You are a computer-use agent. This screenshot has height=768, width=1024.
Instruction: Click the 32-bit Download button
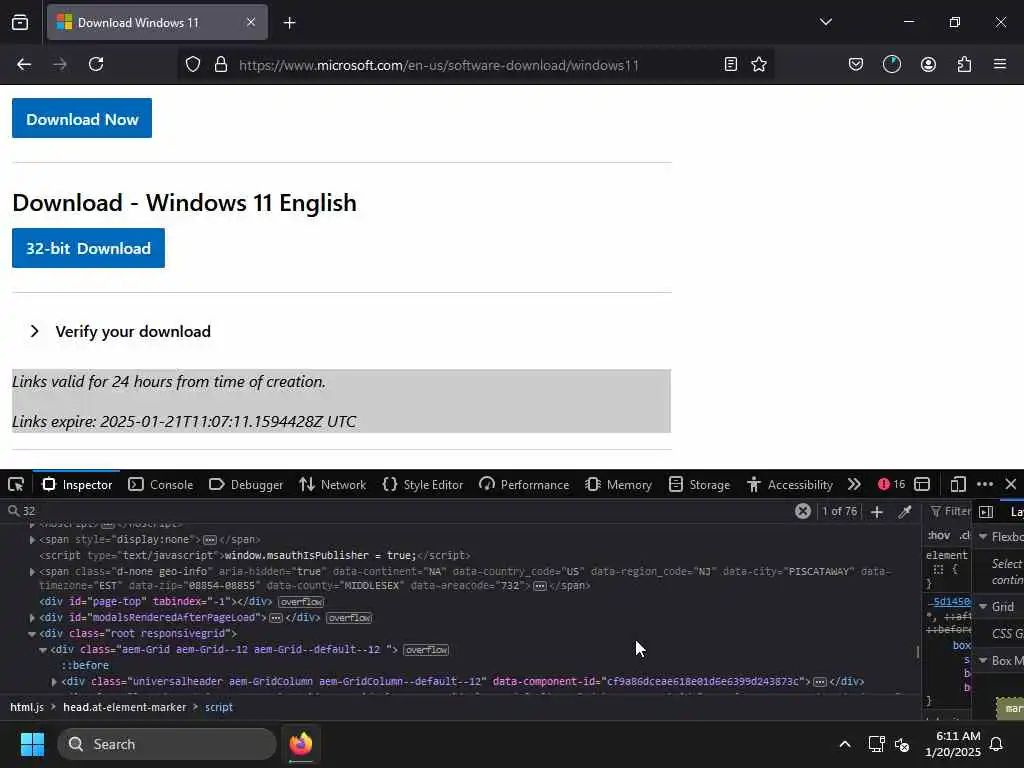pos(88,248)
